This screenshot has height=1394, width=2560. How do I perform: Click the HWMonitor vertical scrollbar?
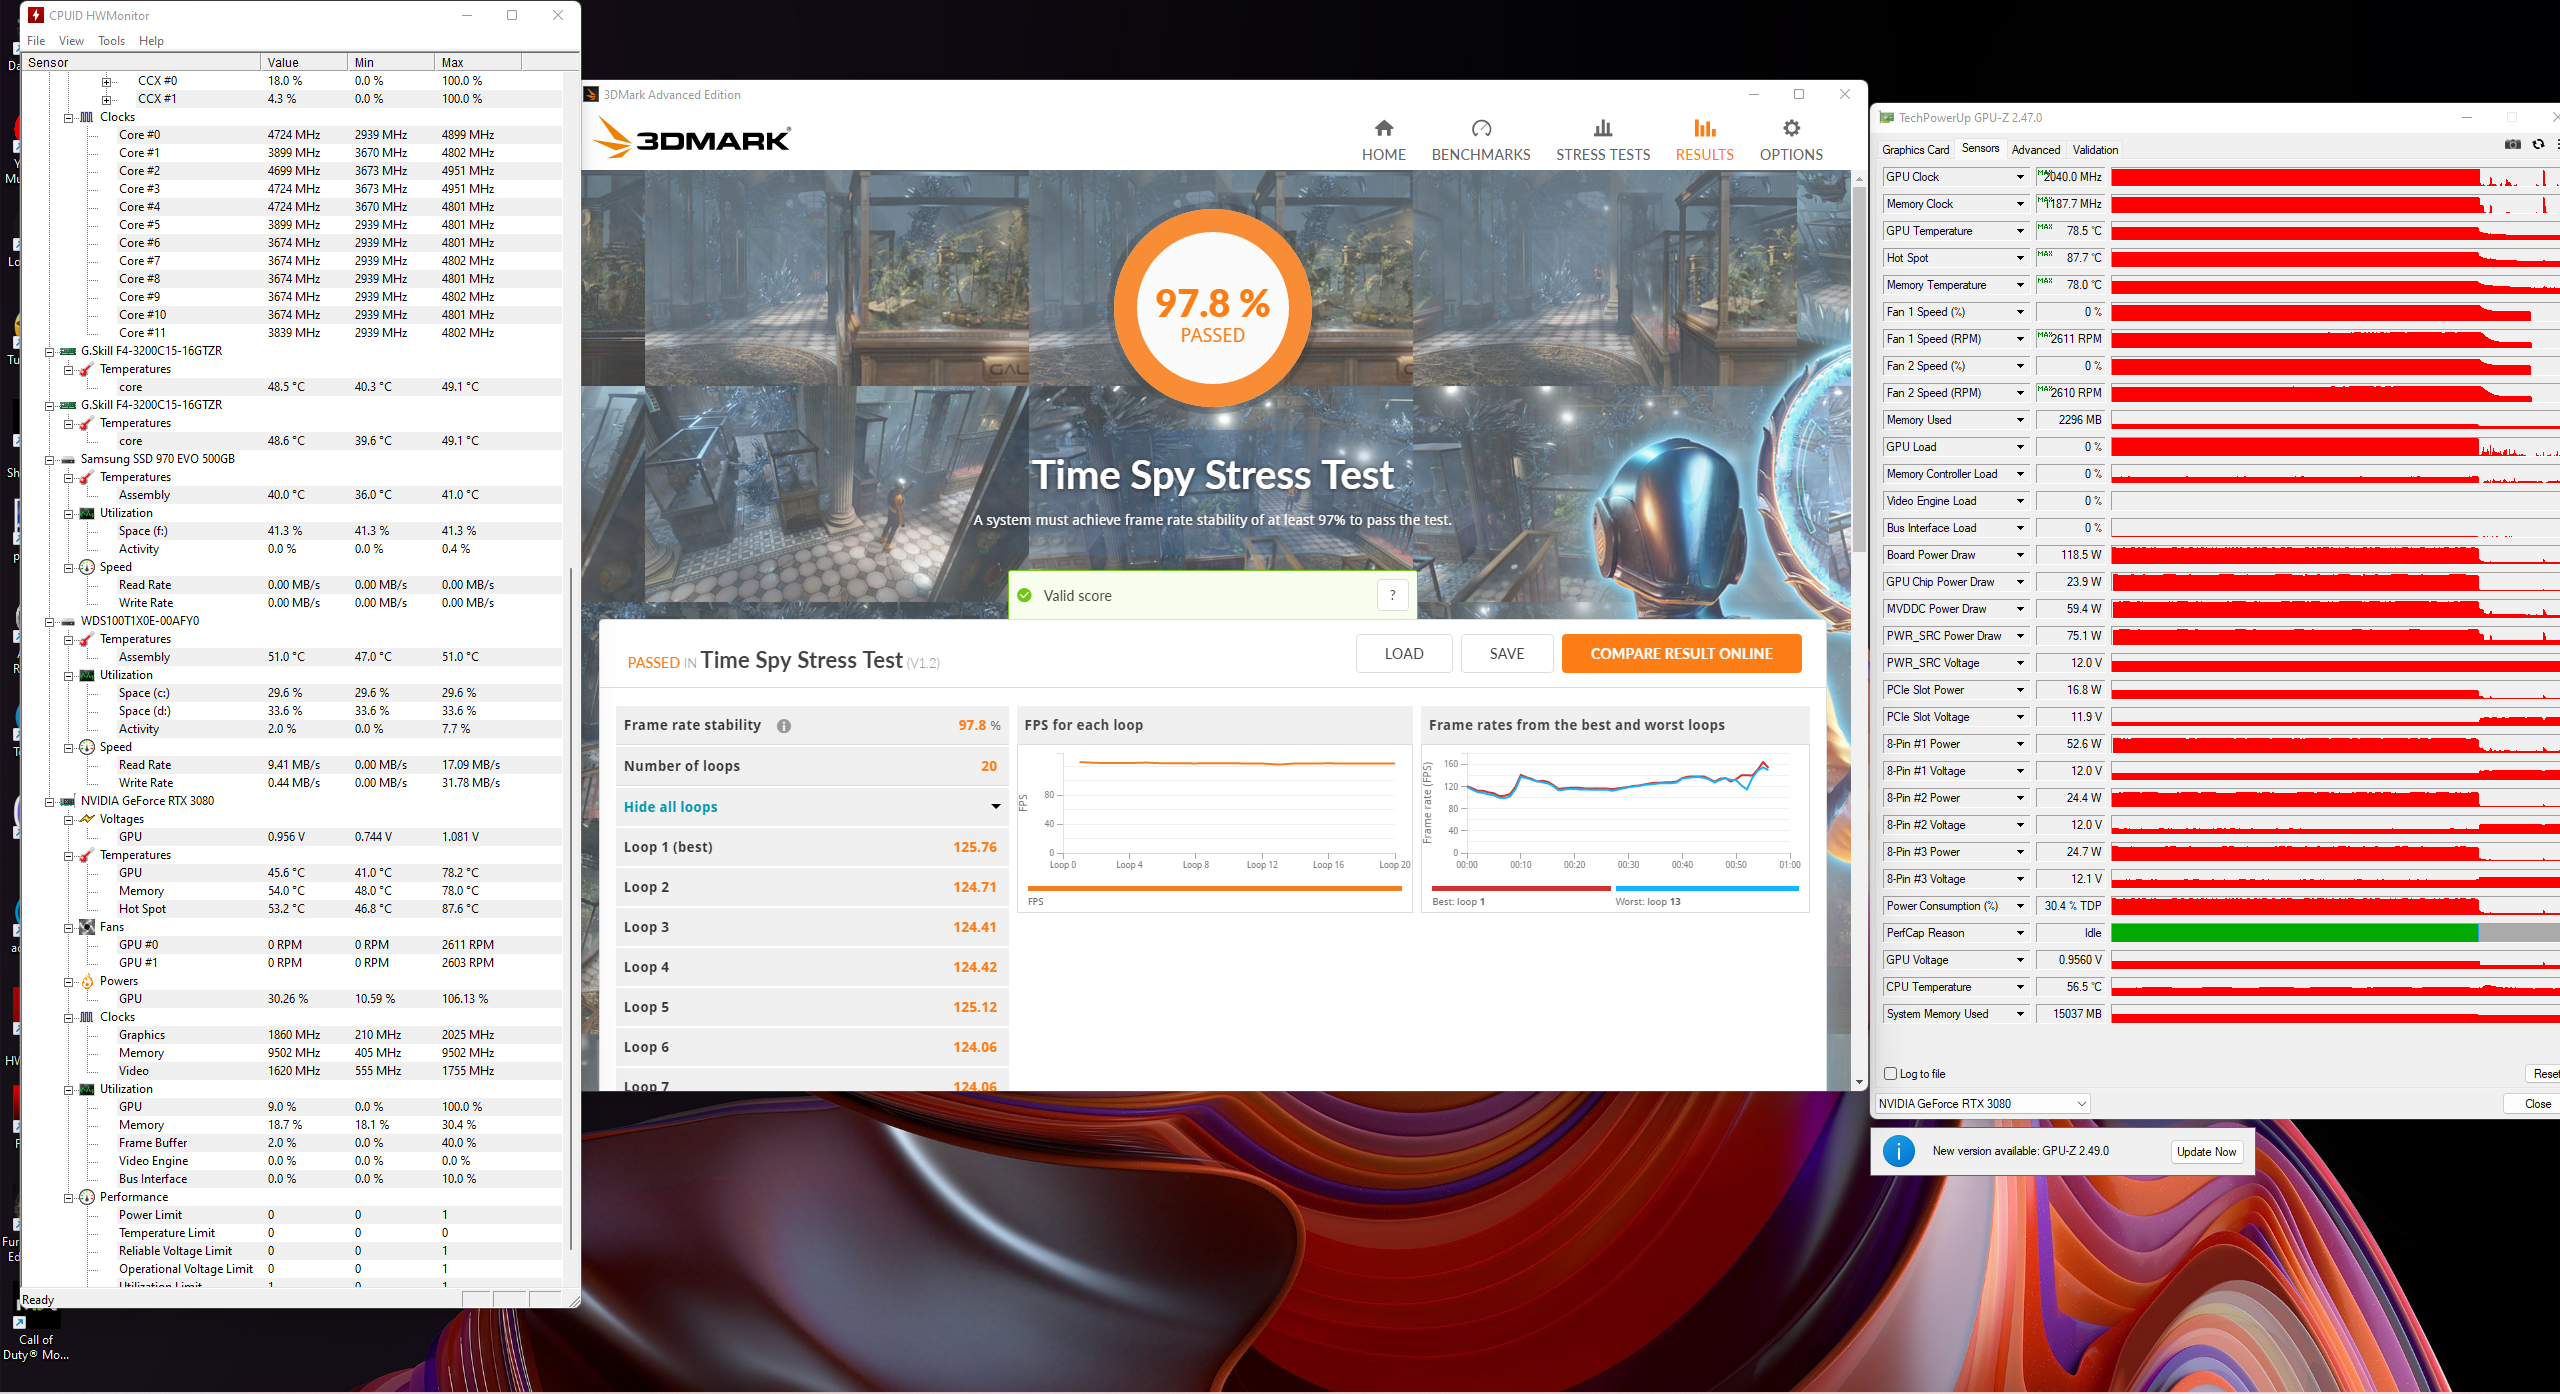point(570,900)
